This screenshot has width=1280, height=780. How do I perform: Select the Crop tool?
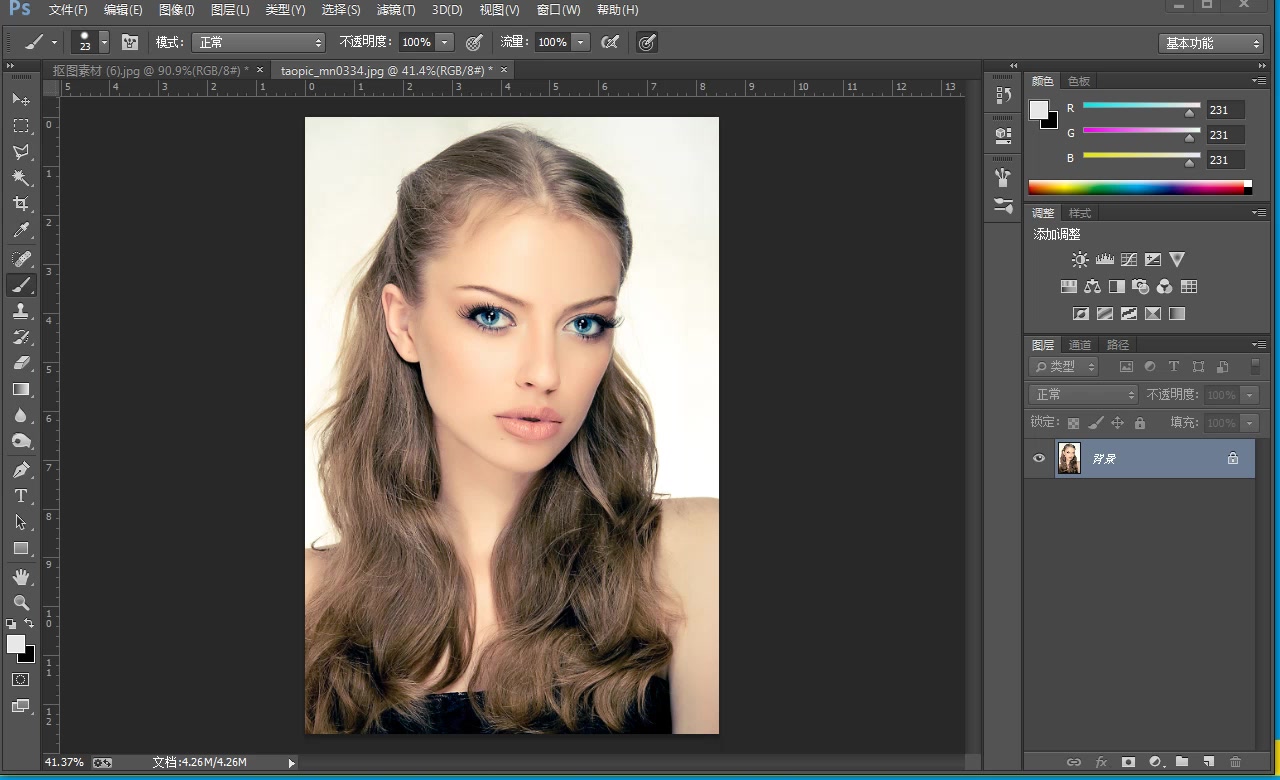(x=21, y=204)
